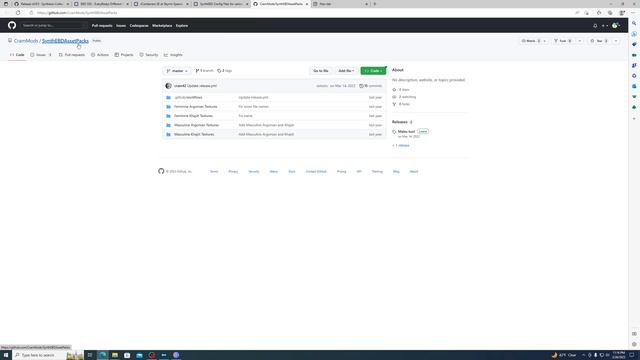Open the notifications bell

coord(595,26)
